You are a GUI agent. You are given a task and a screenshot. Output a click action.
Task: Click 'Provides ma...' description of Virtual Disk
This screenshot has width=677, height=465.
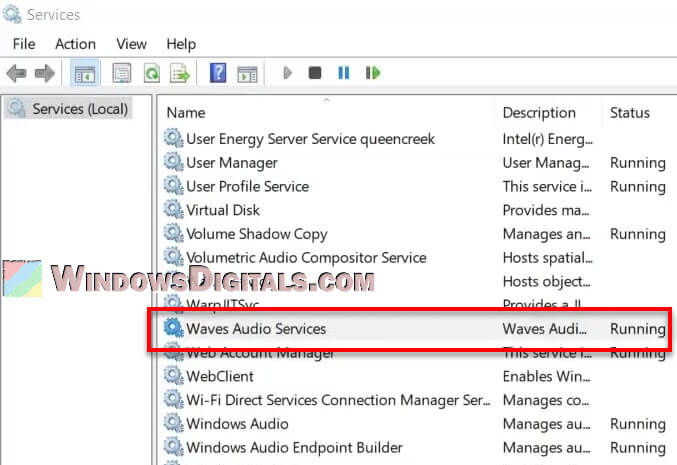tap(546, 211)
